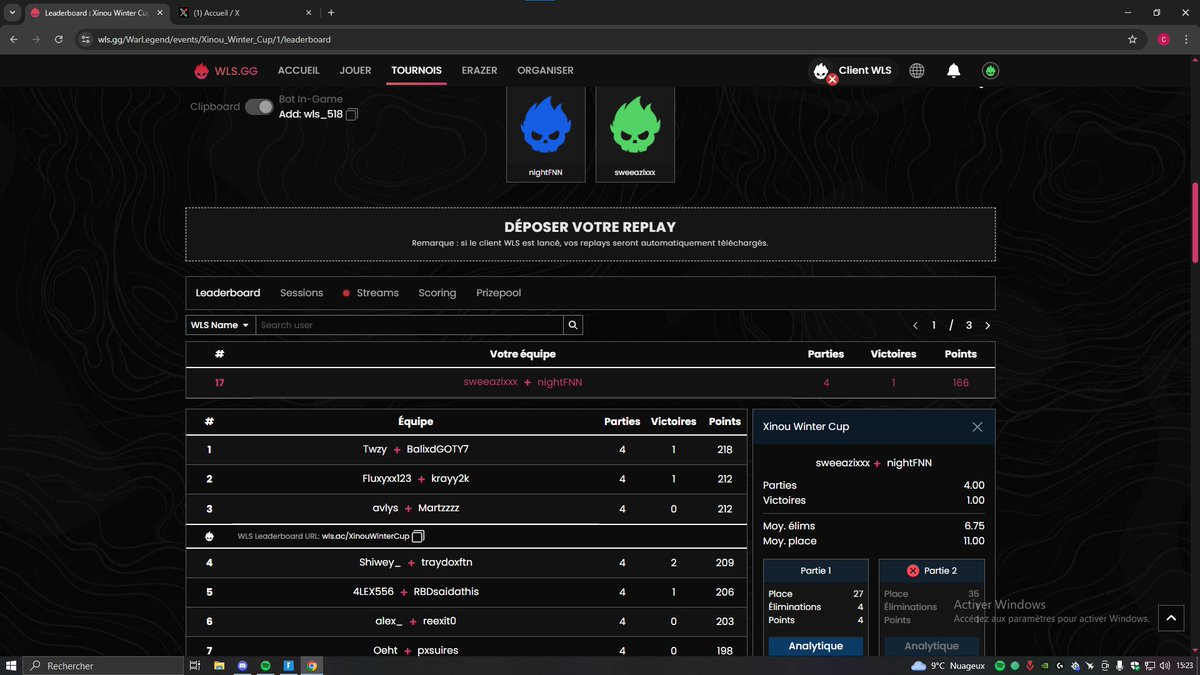The width and height of the screenshot is (1200, 675).
Task: Switch to the Scoring tab
Action: [x=437, y=293]
